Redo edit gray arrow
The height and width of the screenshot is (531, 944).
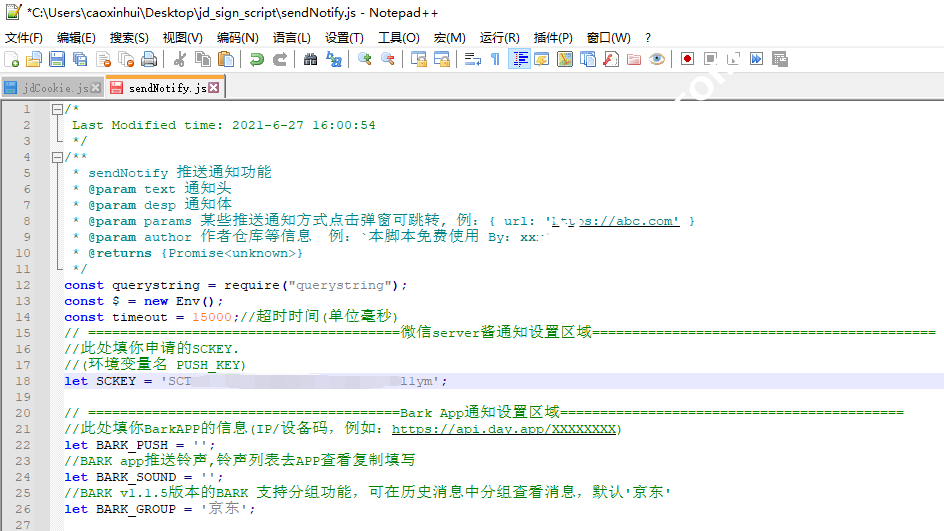coord(279,59)
